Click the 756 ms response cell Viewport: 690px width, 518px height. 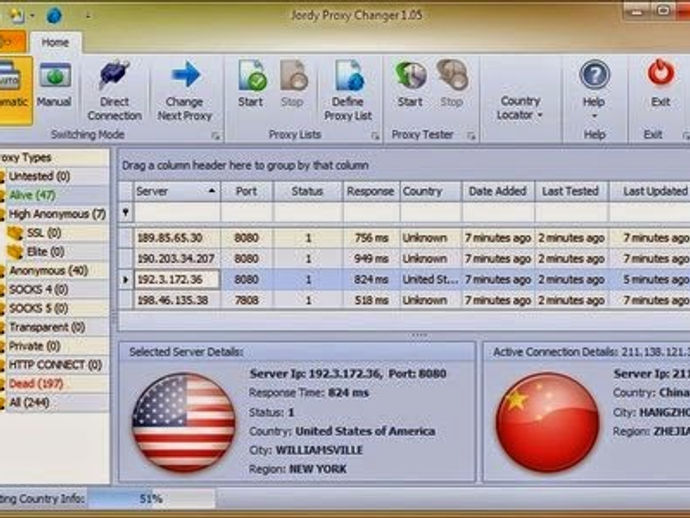pos(371,238)
